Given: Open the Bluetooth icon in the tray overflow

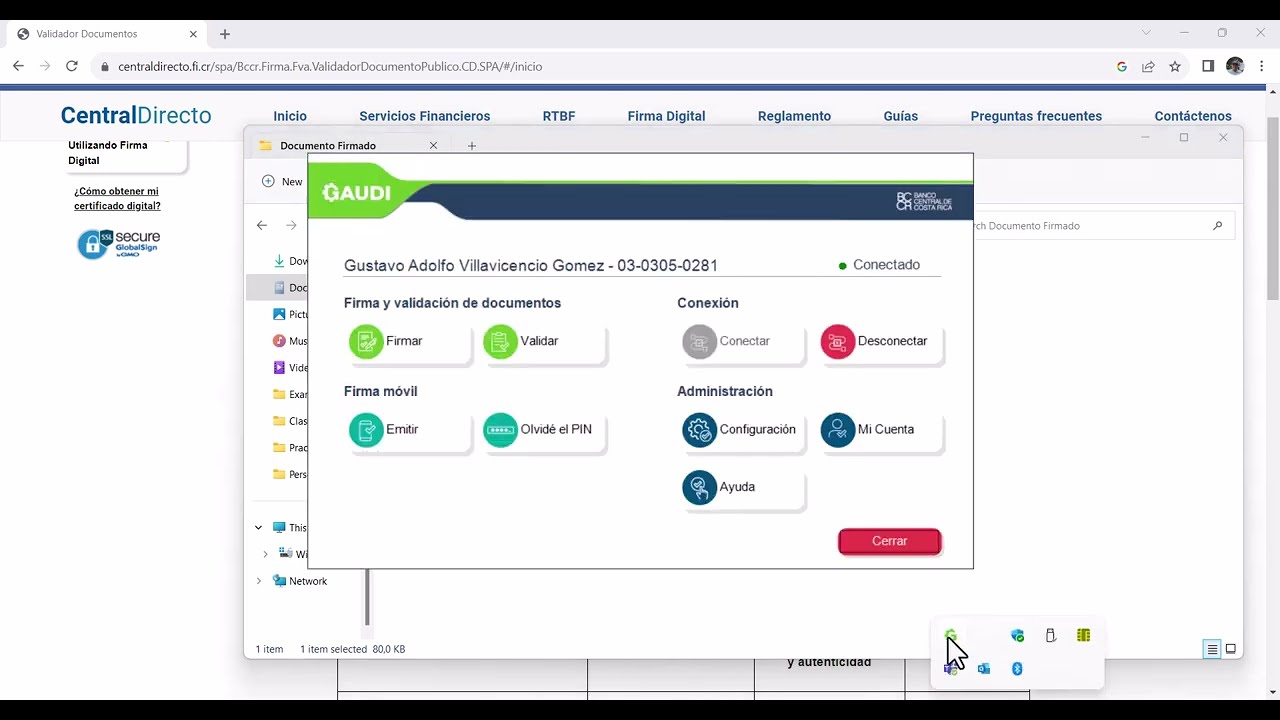Looking at the screenshot, I should point(1017,669).
